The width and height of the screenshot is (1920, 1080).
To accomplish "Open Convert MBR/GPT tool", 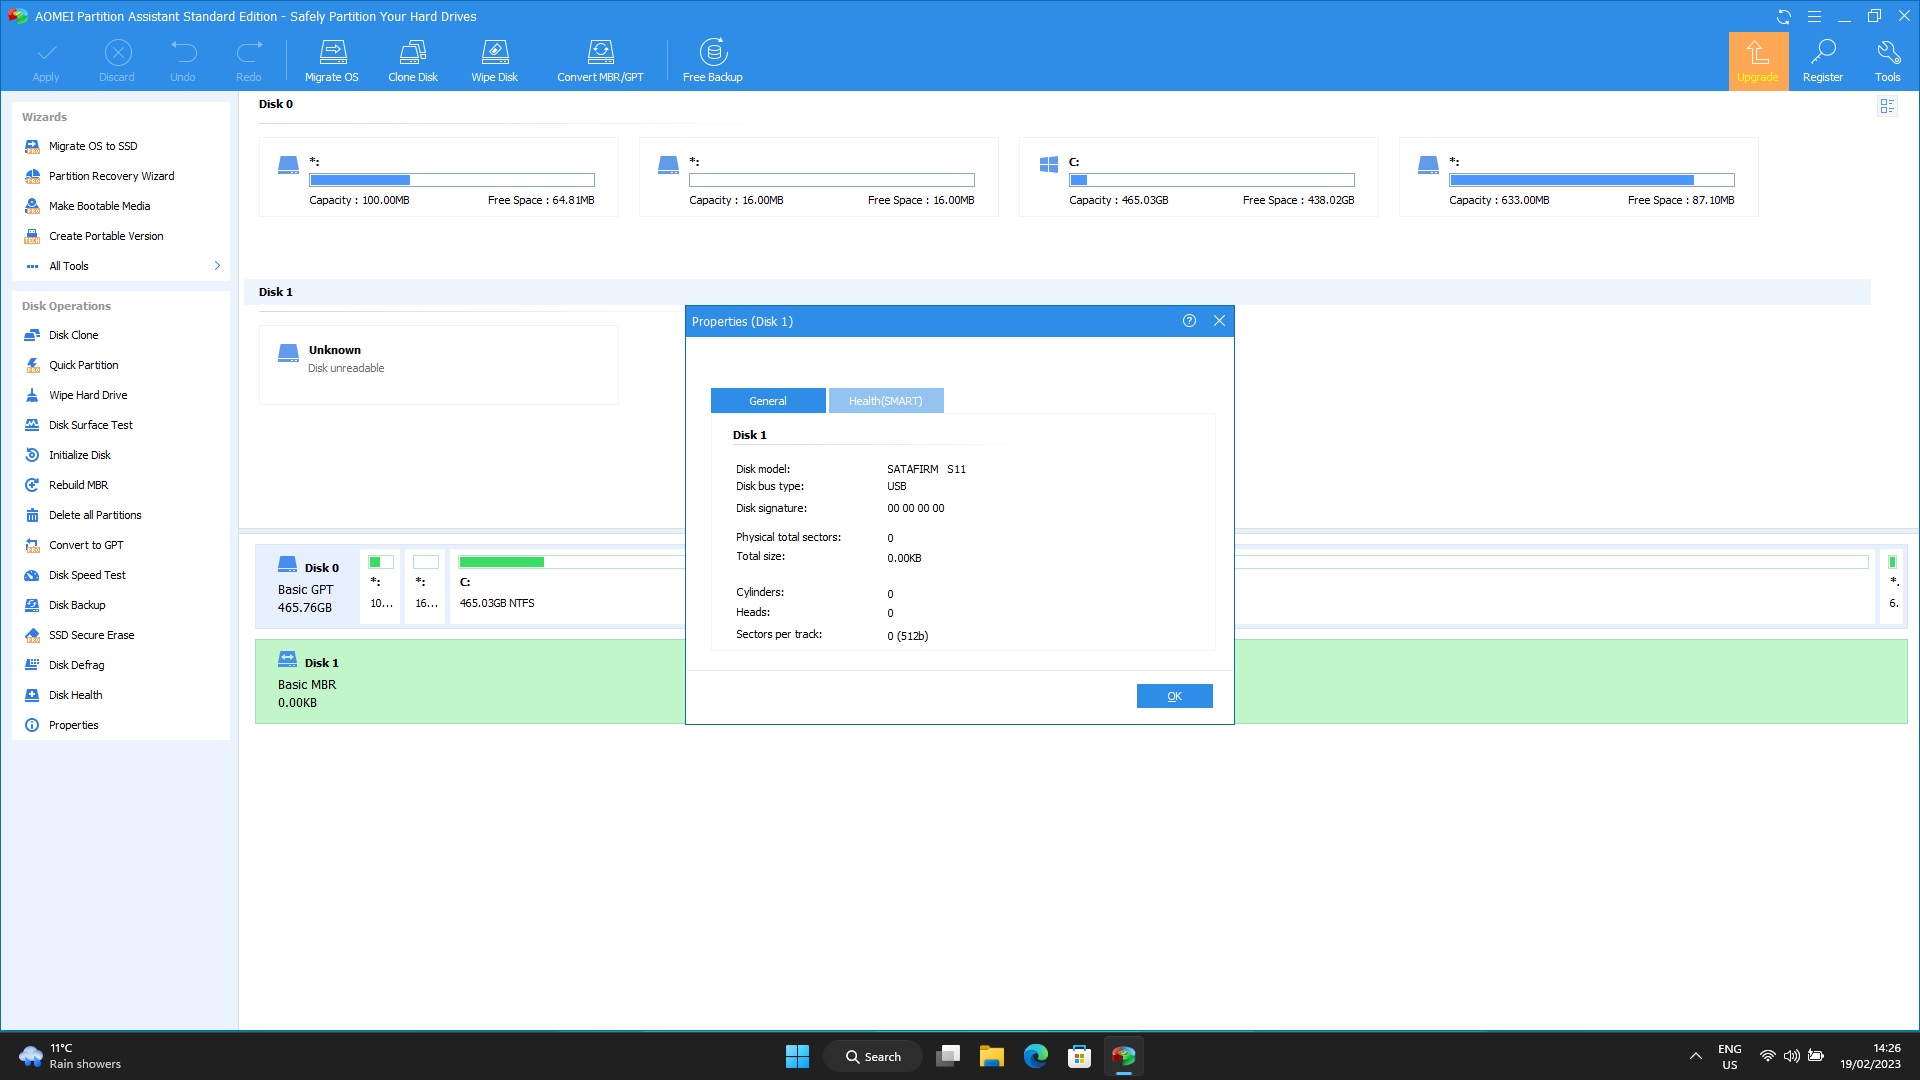I will 600,60.
